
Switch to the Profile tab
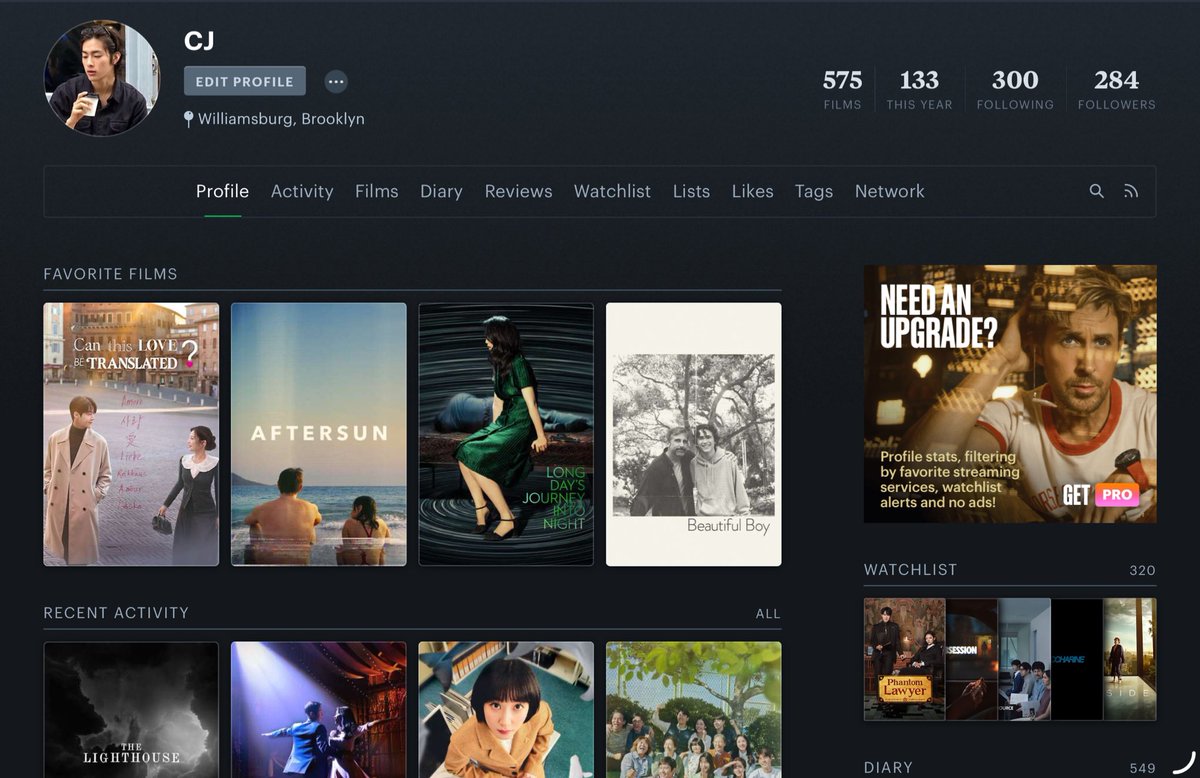coord(222,191)
